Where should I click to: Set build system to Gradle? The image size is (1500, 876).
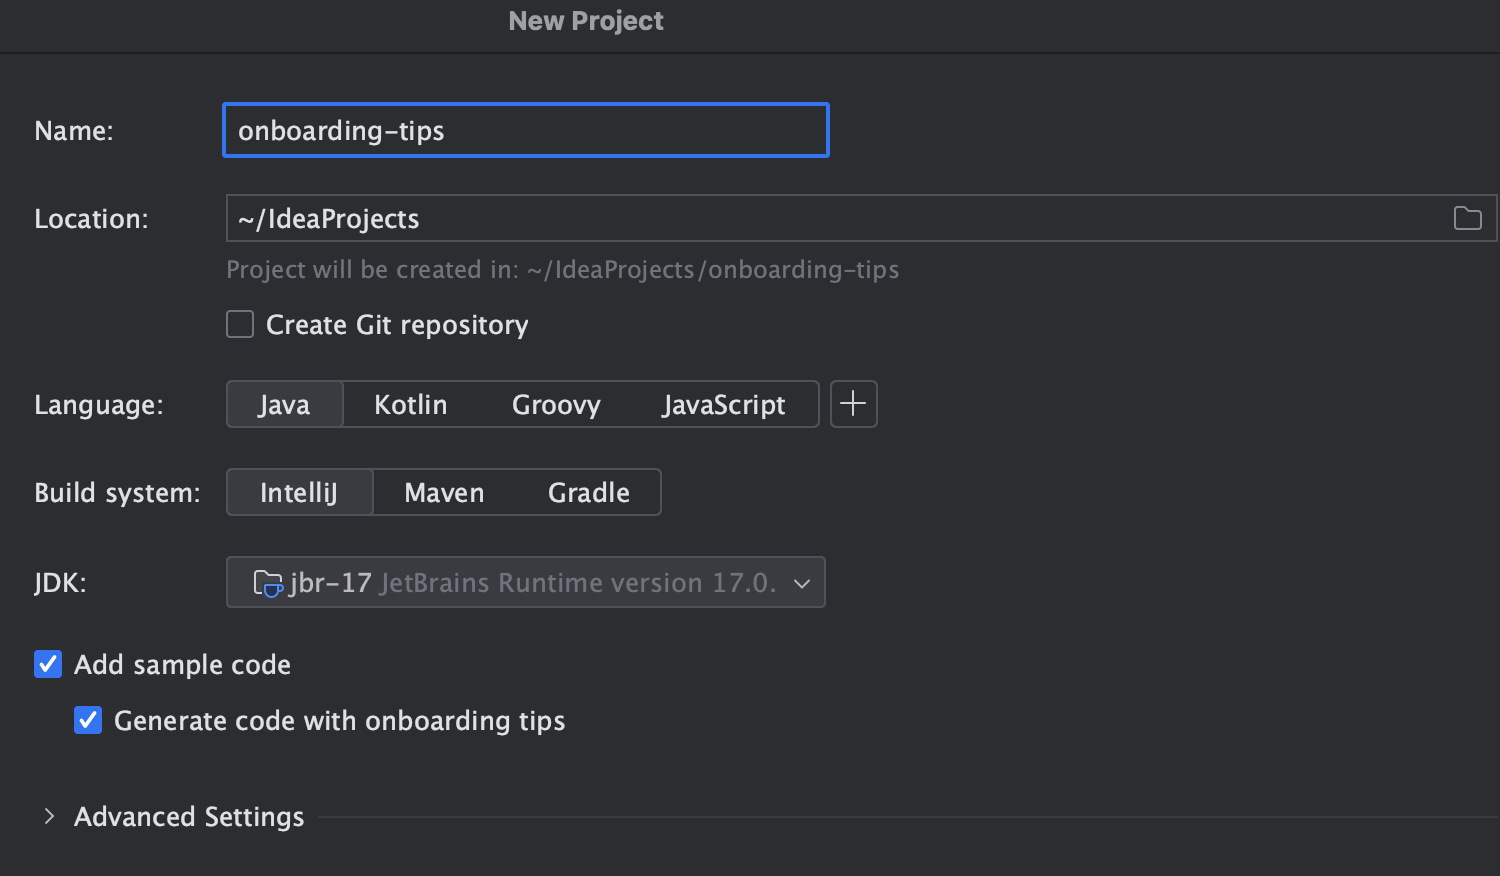pos(588,493)
